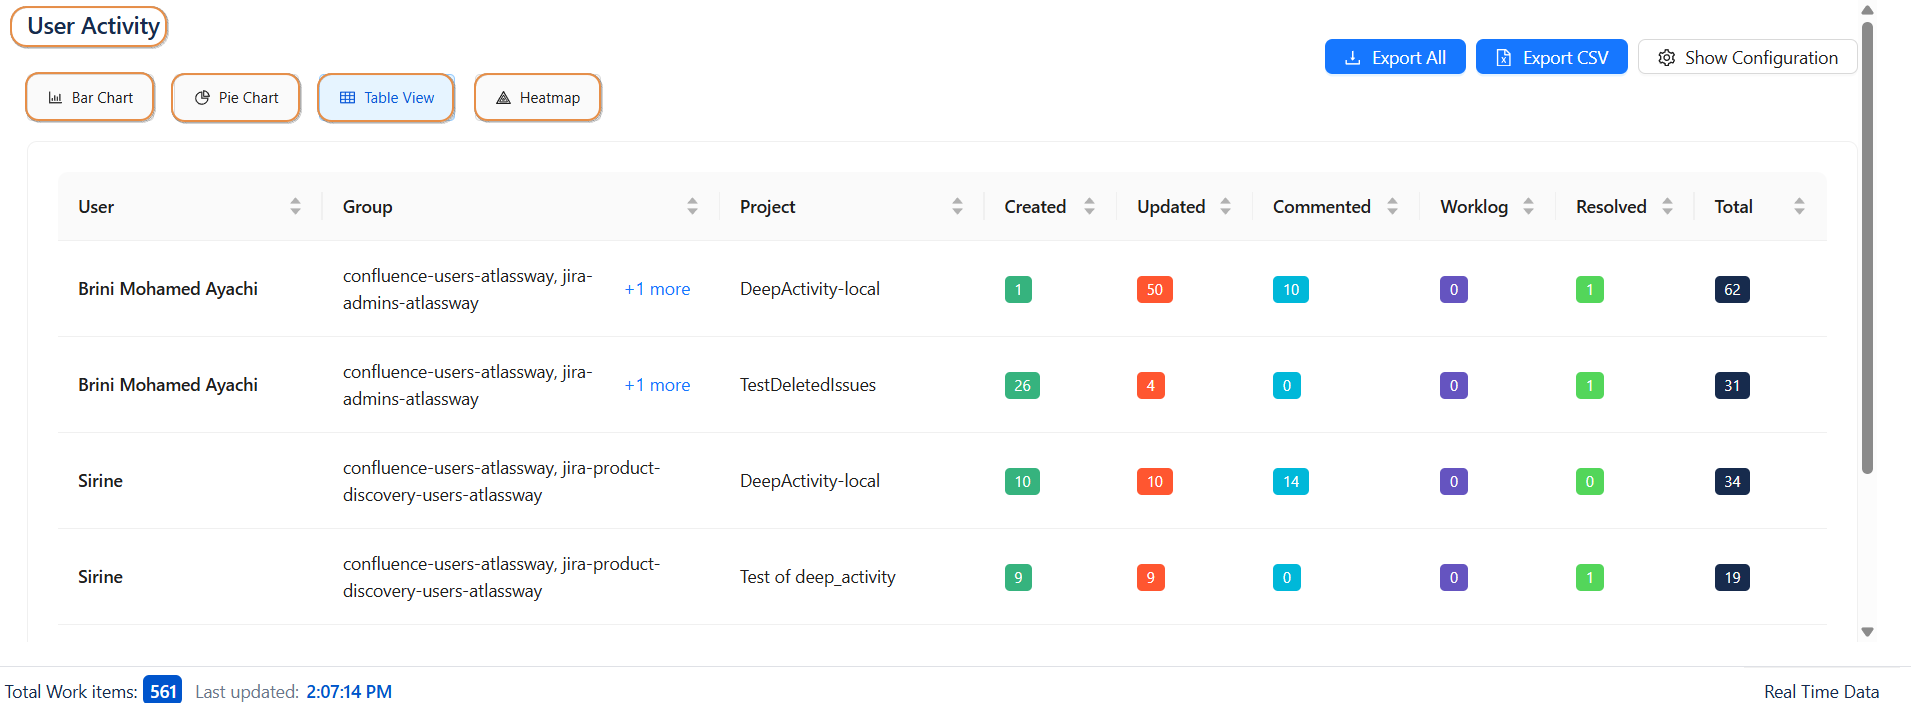This screenshot has height=703, width=1911.
Task: Sort by Group column sort icon
Action: tap(692, 207)
